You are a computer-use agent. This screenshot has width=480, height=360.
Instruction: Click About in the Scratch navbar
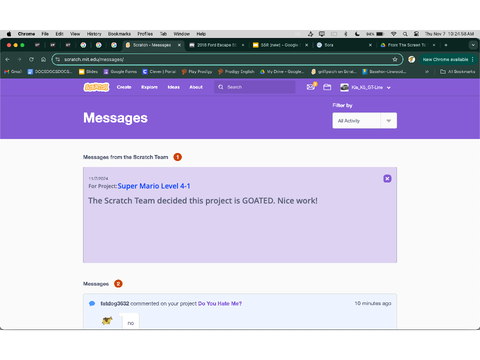pyautogui.click(x=196, y=87)
